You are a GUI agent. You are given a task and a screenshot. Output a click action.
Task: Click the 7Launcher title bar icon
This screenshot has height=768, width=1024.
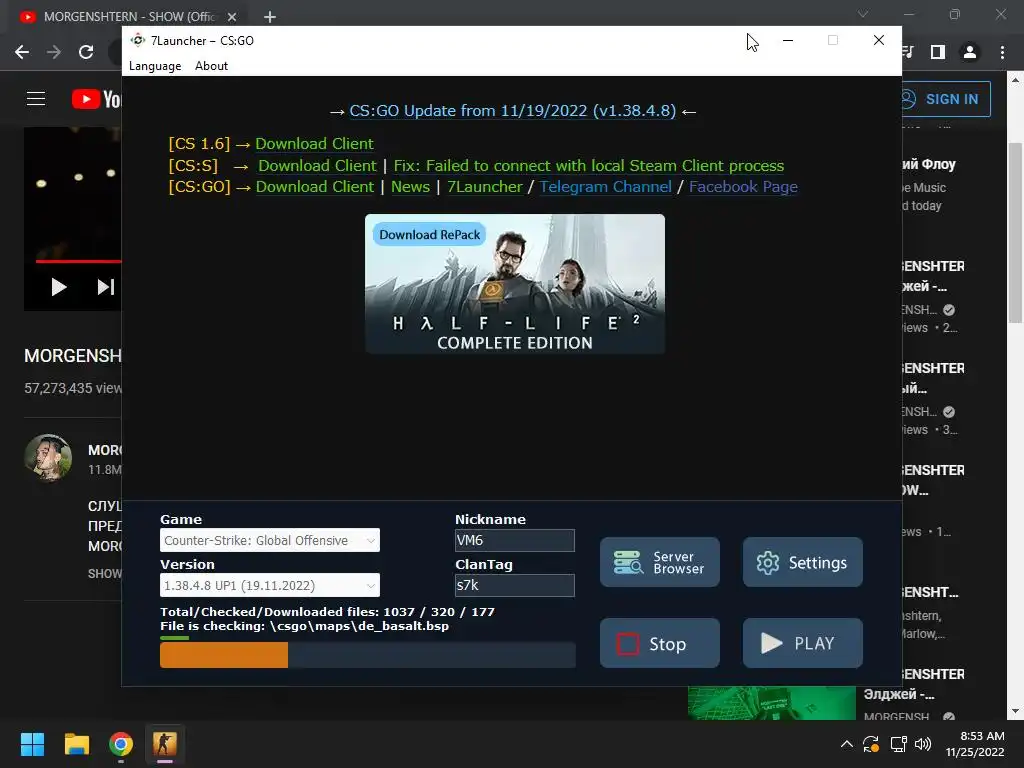(137, 40)
